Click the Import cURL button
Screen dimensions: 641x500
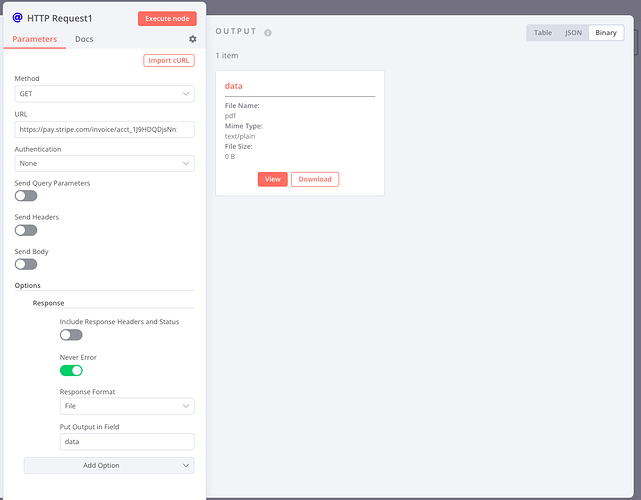[169, 61]
